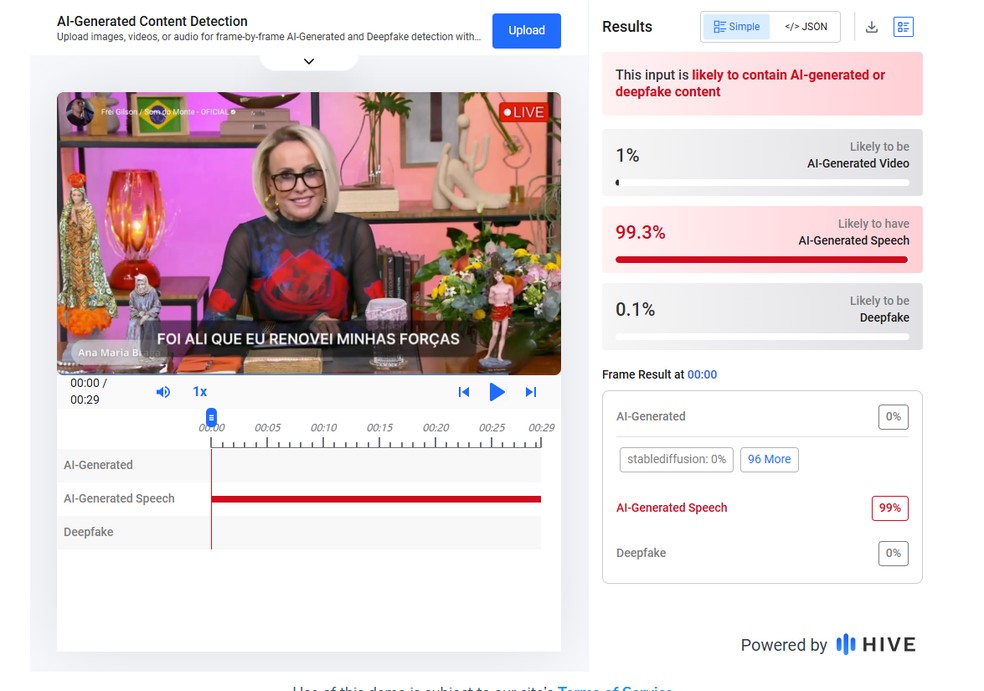Viewport: 984px width, 691px height.
Task: Expand the 96 More models list
Action: 769,459
